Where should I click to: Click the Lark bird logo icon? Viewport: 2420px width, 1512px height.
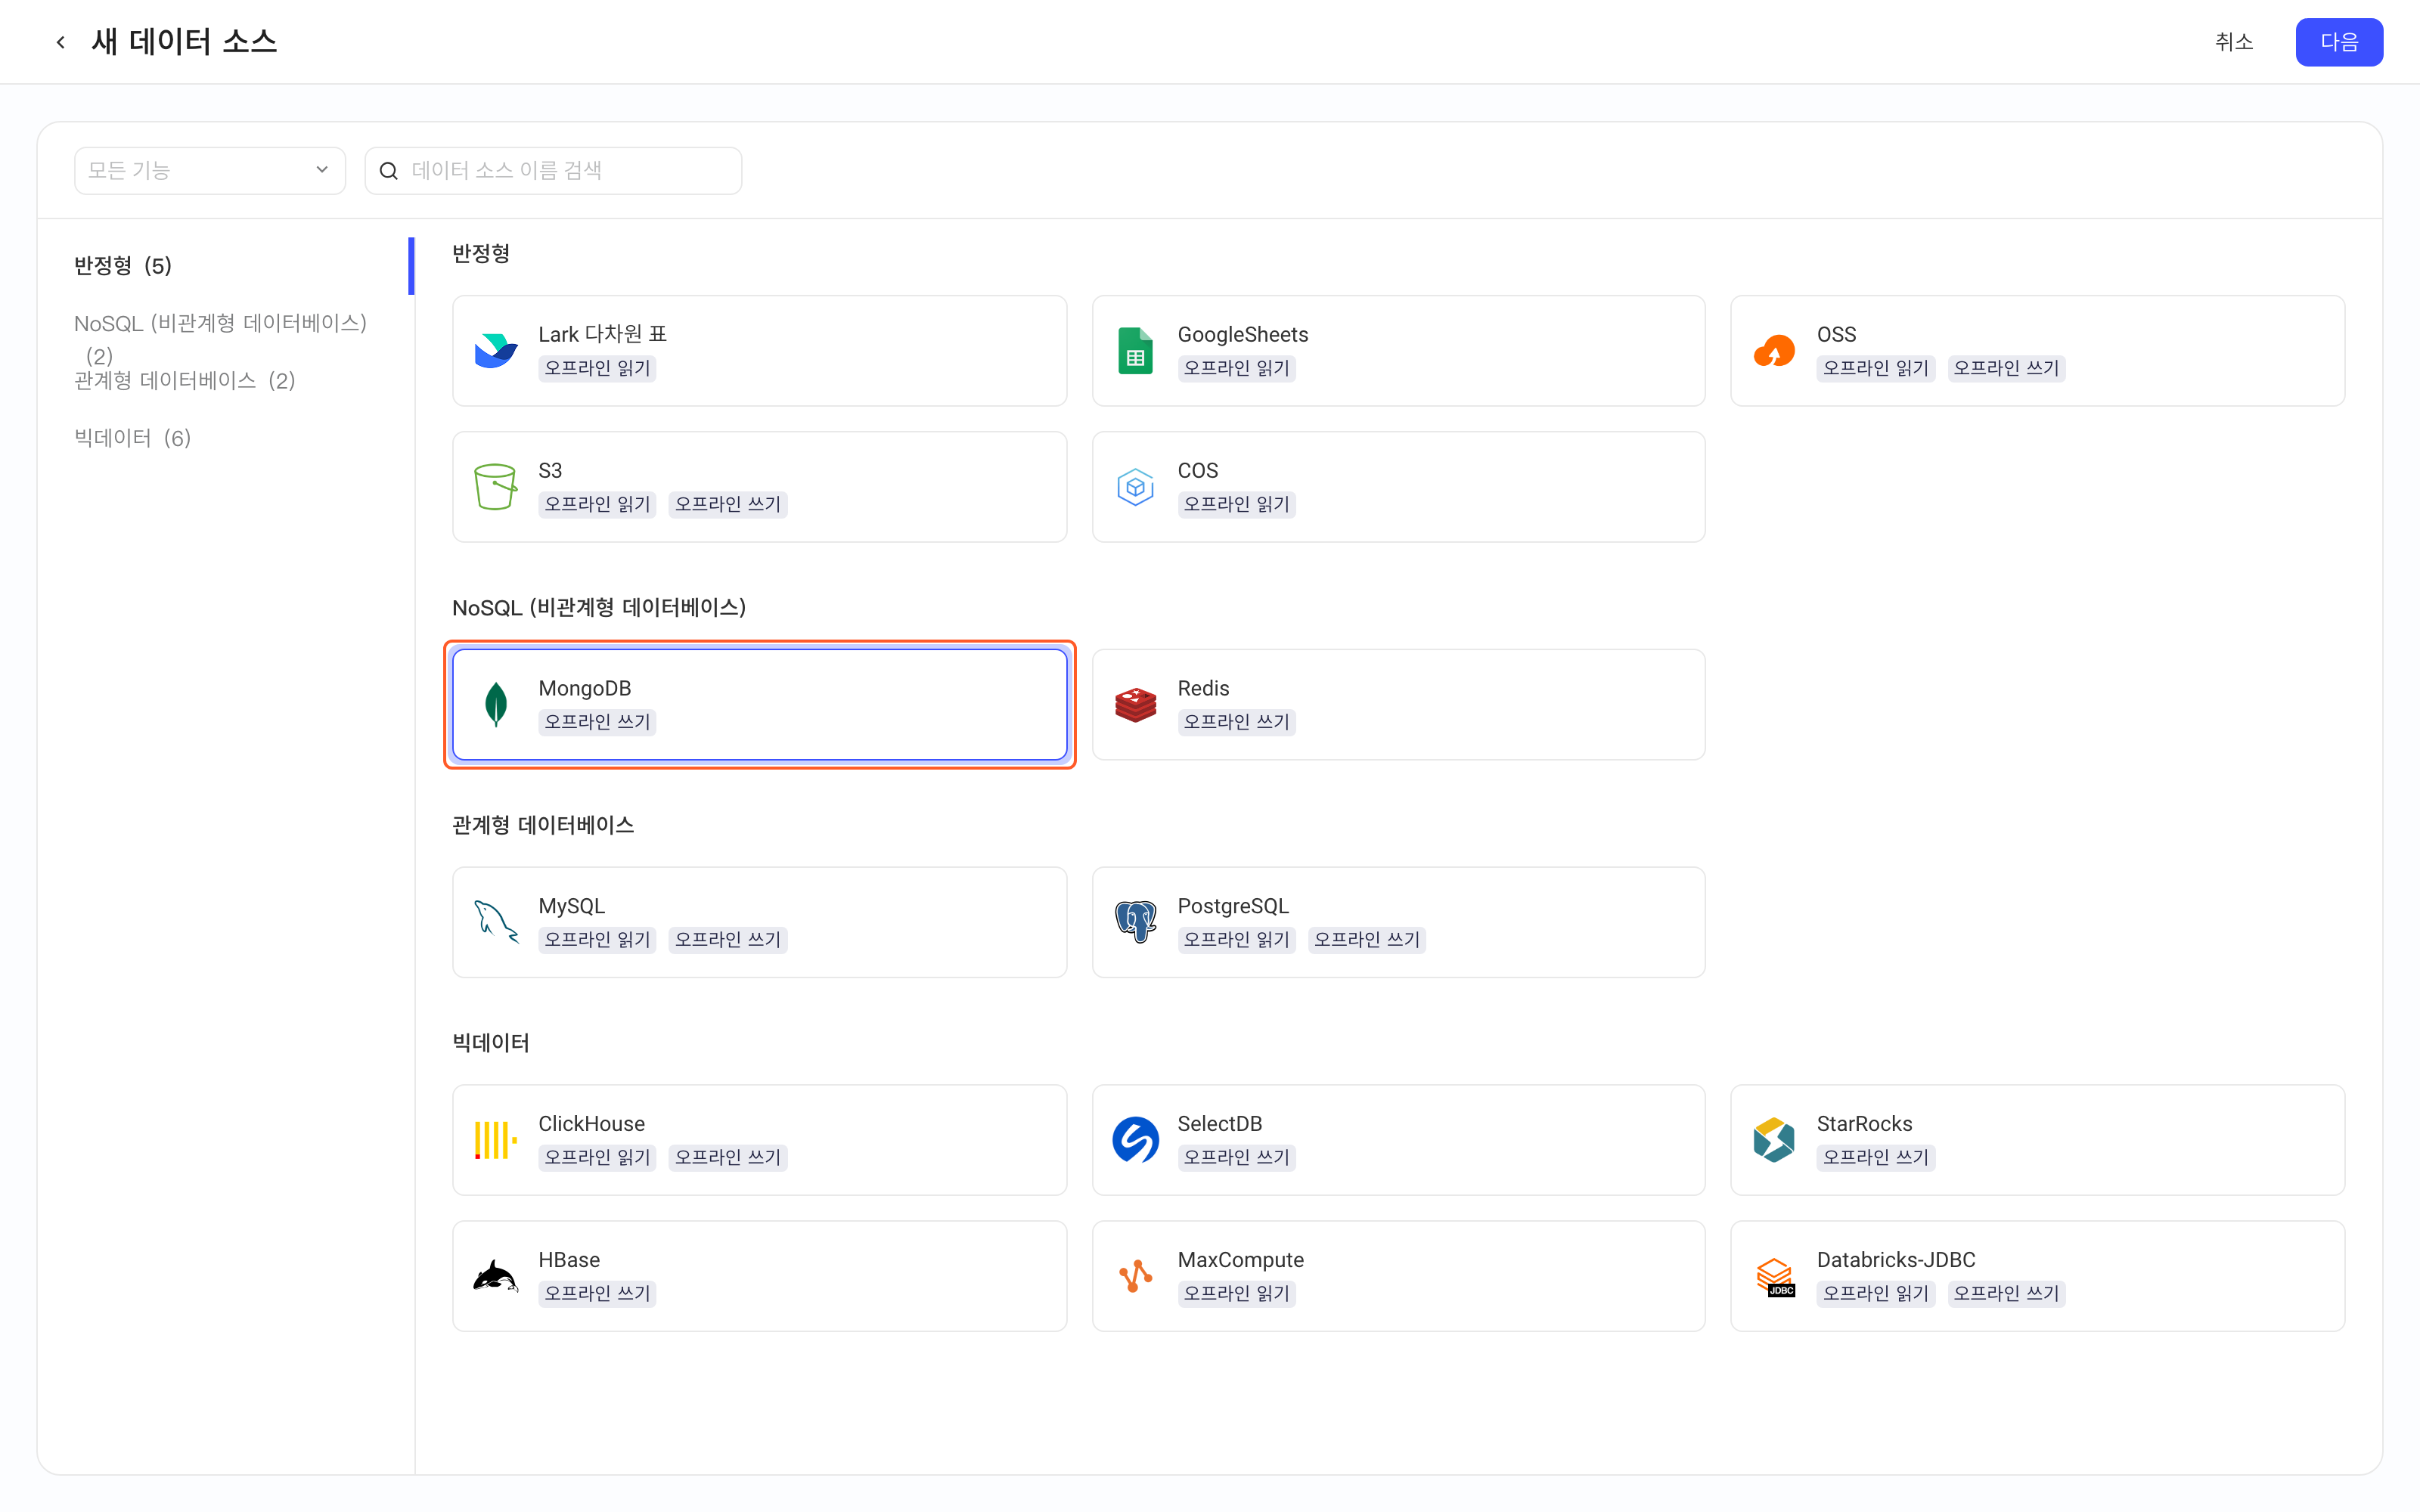[x=495, y=351]
